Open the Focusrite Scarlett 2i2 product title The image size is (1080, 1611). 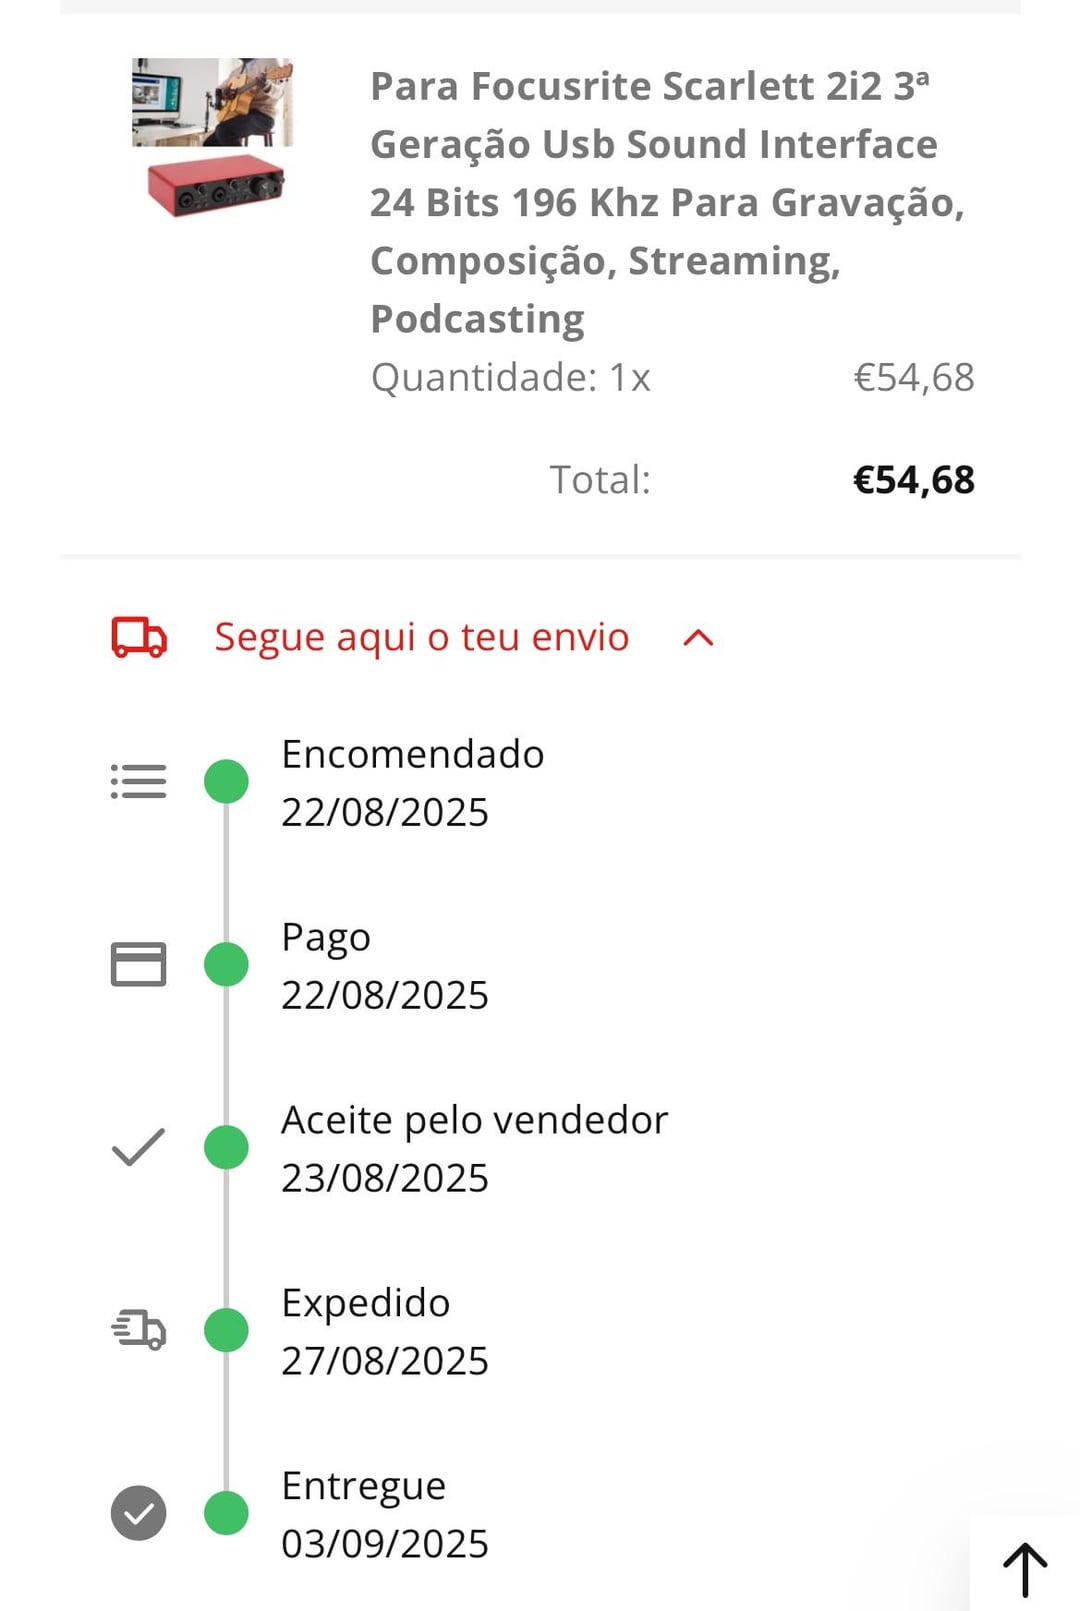click(667, 202)
